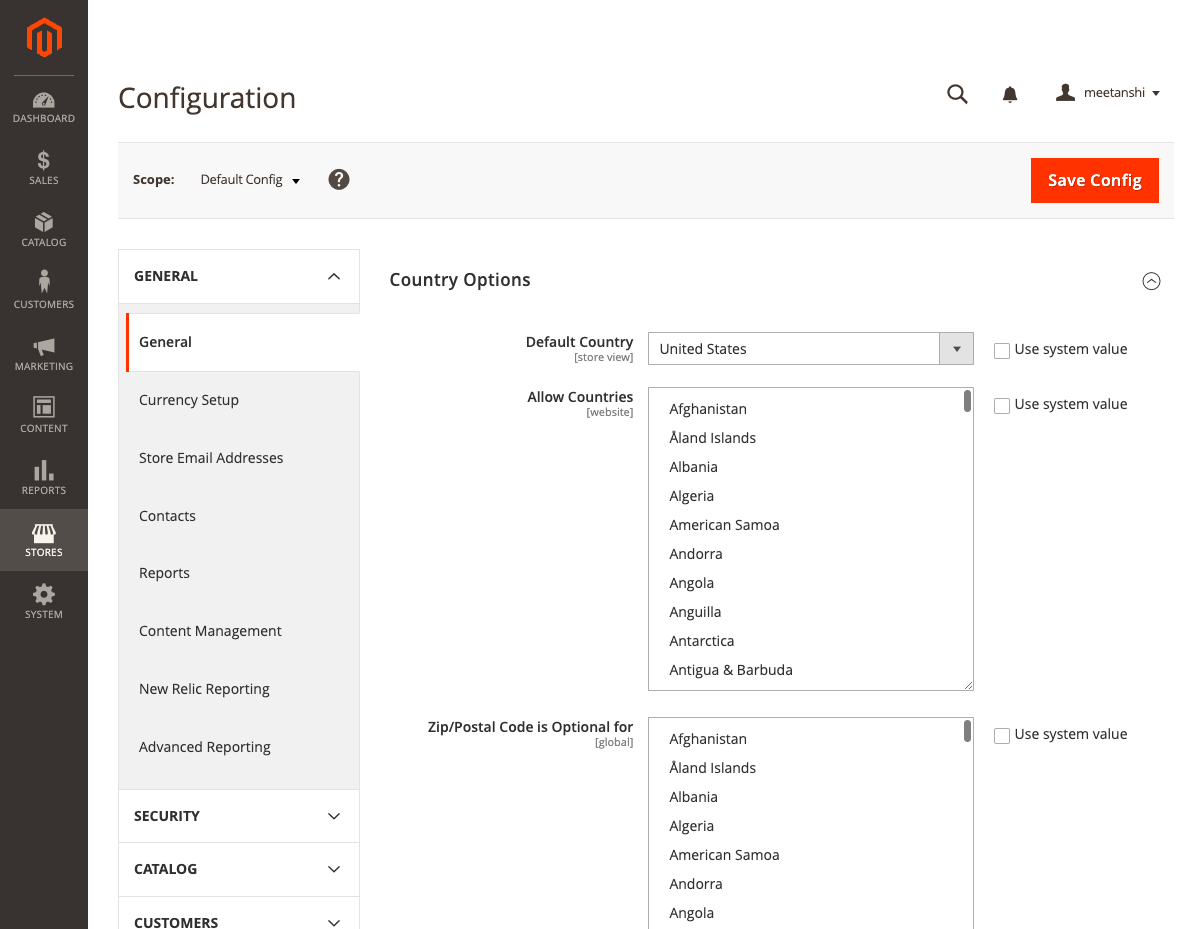The image size is (1204, 929).
Task: Select American Samoa in Allow Countries list
Action: [x=806, y=525]
